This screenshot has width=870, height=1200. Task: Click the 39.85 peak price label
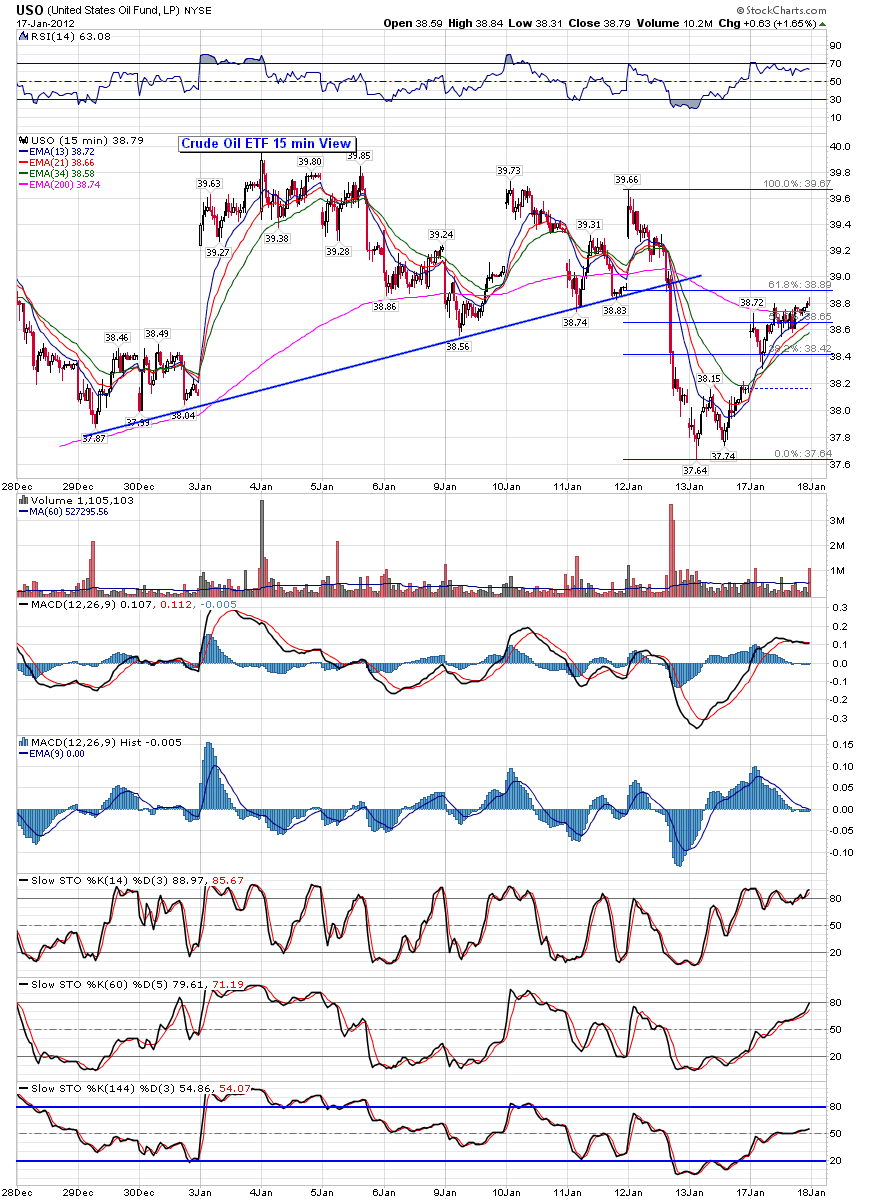[x=359, y=156]
